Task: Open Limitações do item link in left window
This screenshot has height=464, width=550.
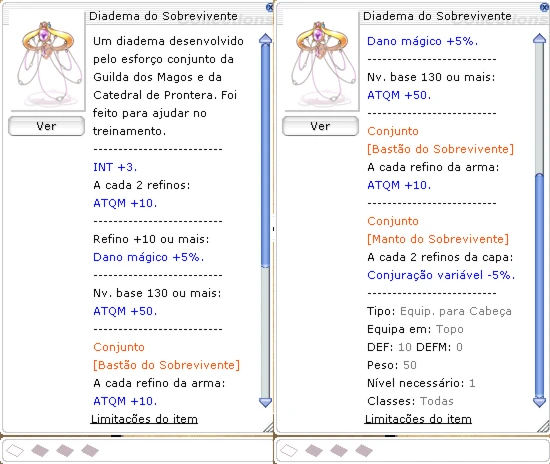Action: [x=144, y=419]
